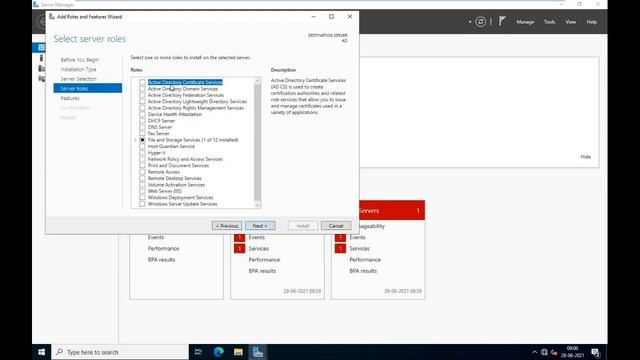
Task: Switch to Server Manager taskbar icon
Action: [258, 352]
